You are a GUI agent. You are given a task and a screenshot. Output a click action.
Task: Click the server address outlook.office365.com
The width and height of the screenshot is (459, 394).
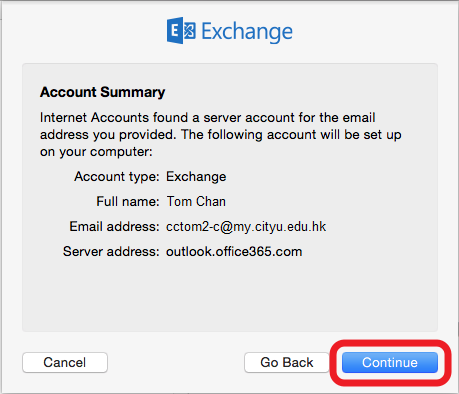pyautogui.click(x=234, y=252)
